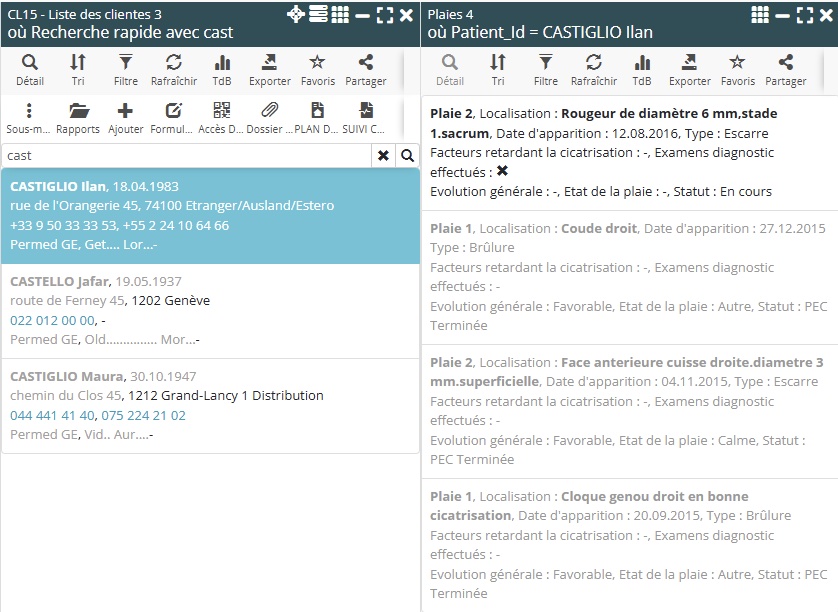Click Détail icon in client list toolbar
Viewport: 838px width, 612px height.
pyautogui.click(x=29, y=69)
